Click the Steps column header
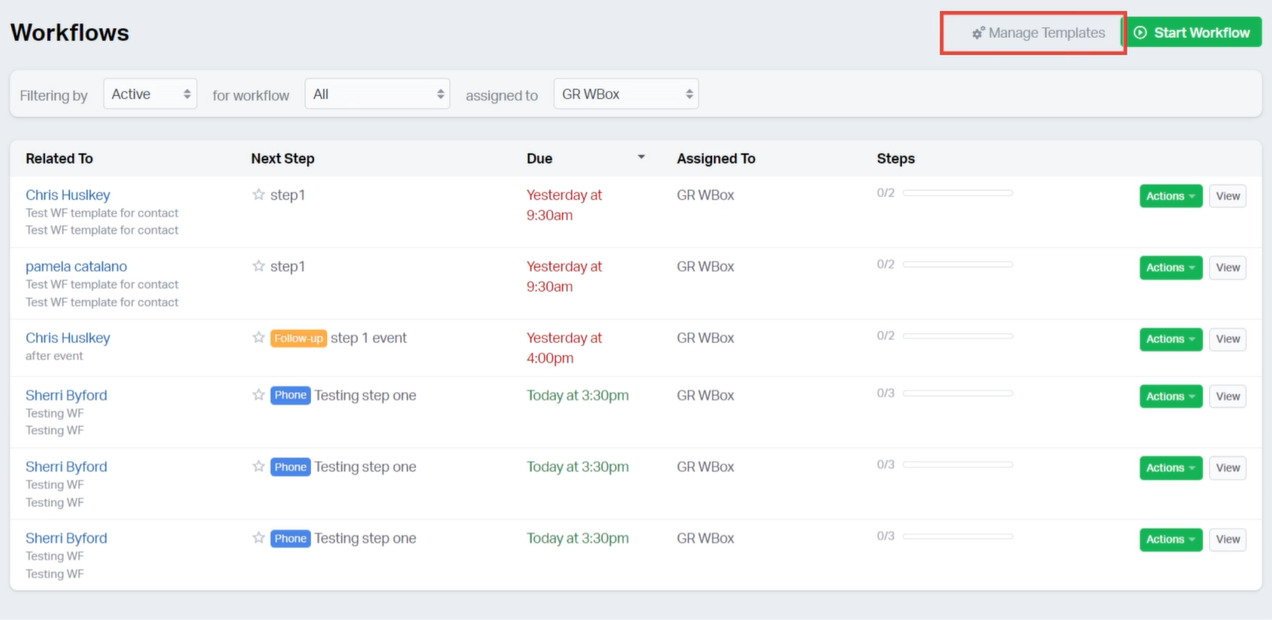1272x620 pixels. [896, 158]
